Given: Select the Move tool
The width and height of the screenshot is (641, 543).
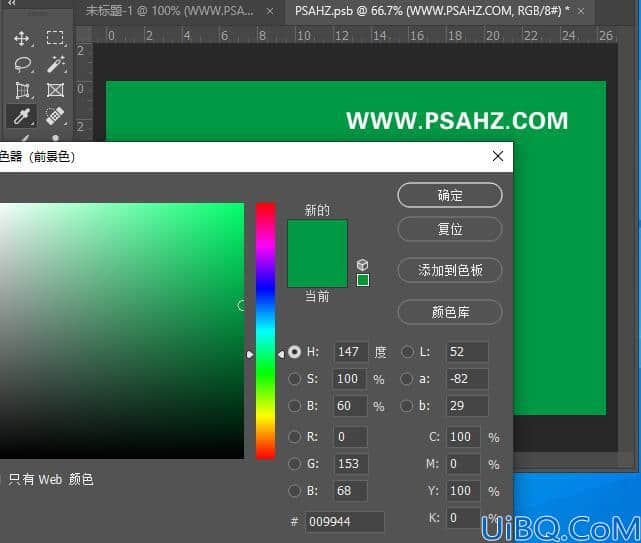Looking at the screenshot, I should click(x=21, y=38).
